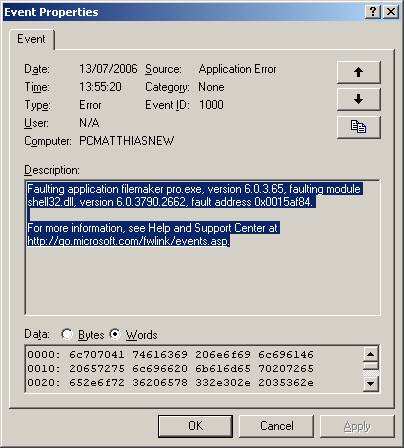
Task: Click the hex data row 0020
Action: pyautogui.click(x=171, y=382)
